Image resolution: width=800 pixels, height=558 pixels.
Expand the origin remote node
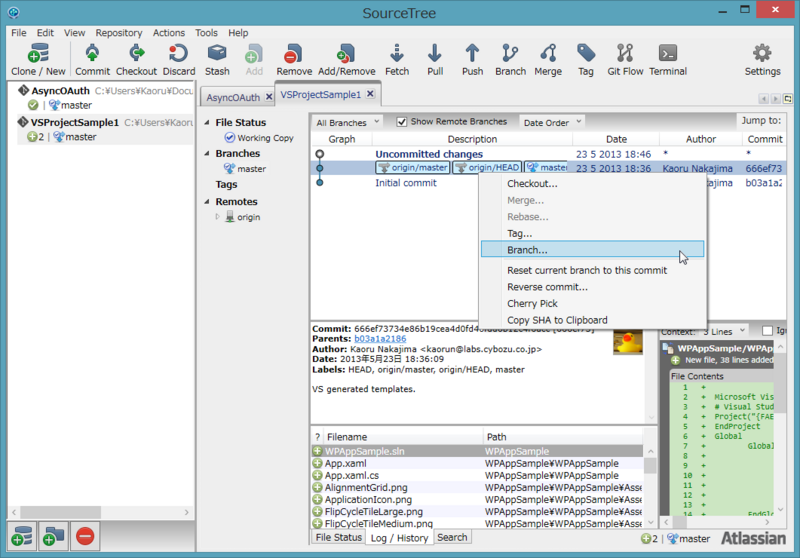pyautogui.click(x=217, y=217)
